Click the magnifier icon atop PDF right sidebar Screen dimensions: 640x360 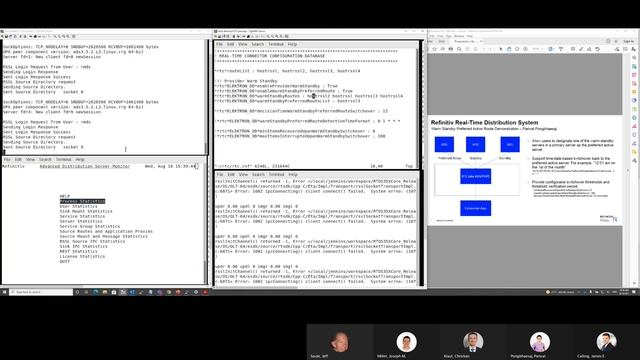[634, 58]
